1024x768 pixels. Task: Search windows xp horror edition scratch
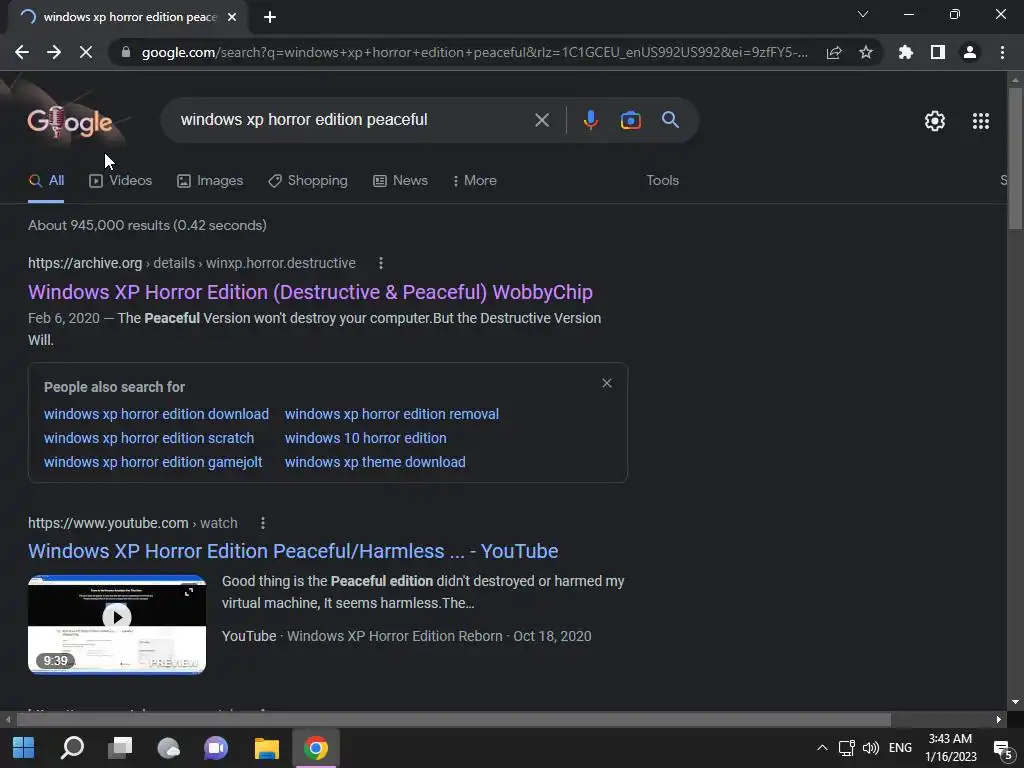point(149,438)
